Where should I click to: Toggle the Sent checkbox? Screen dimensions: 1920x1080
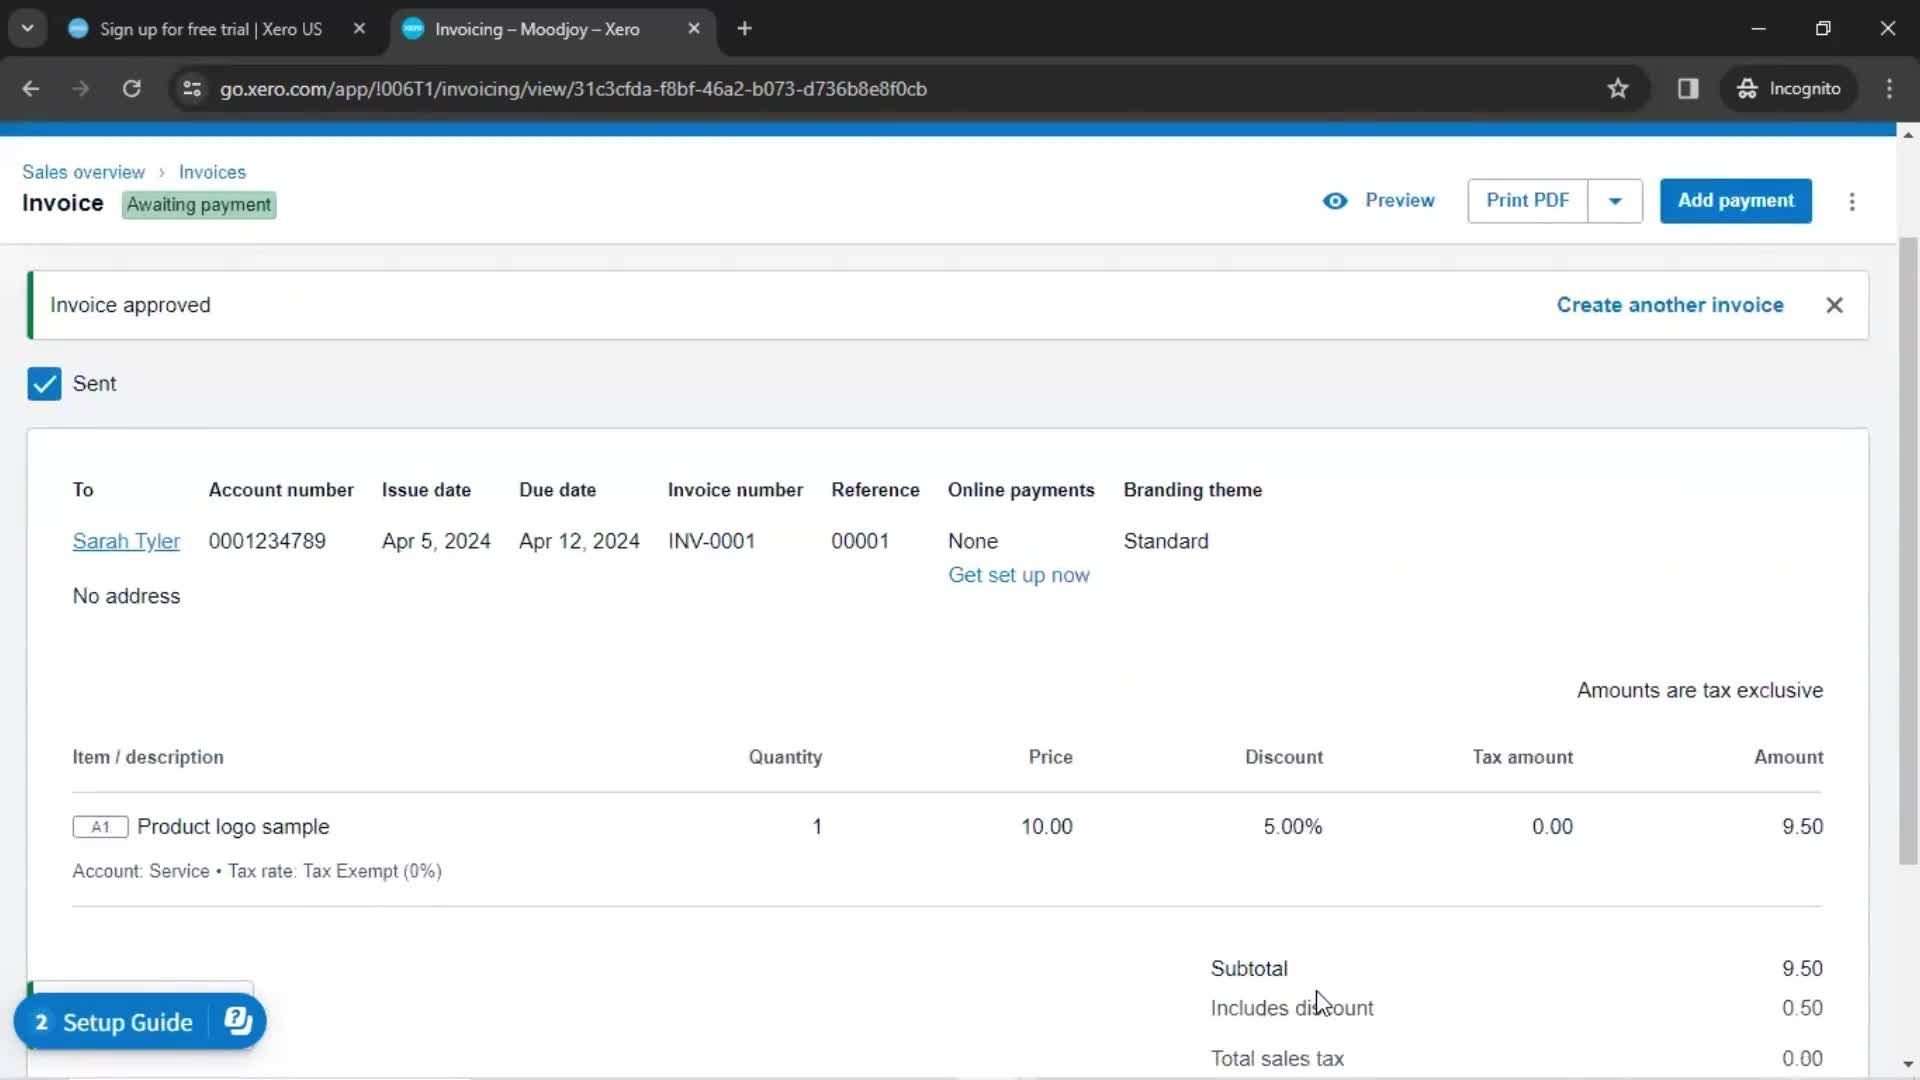tap(44, 384)
